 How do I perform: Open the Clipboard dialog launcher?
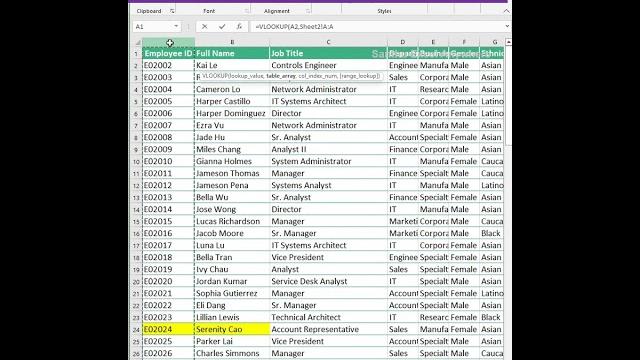tap(172, 11)
